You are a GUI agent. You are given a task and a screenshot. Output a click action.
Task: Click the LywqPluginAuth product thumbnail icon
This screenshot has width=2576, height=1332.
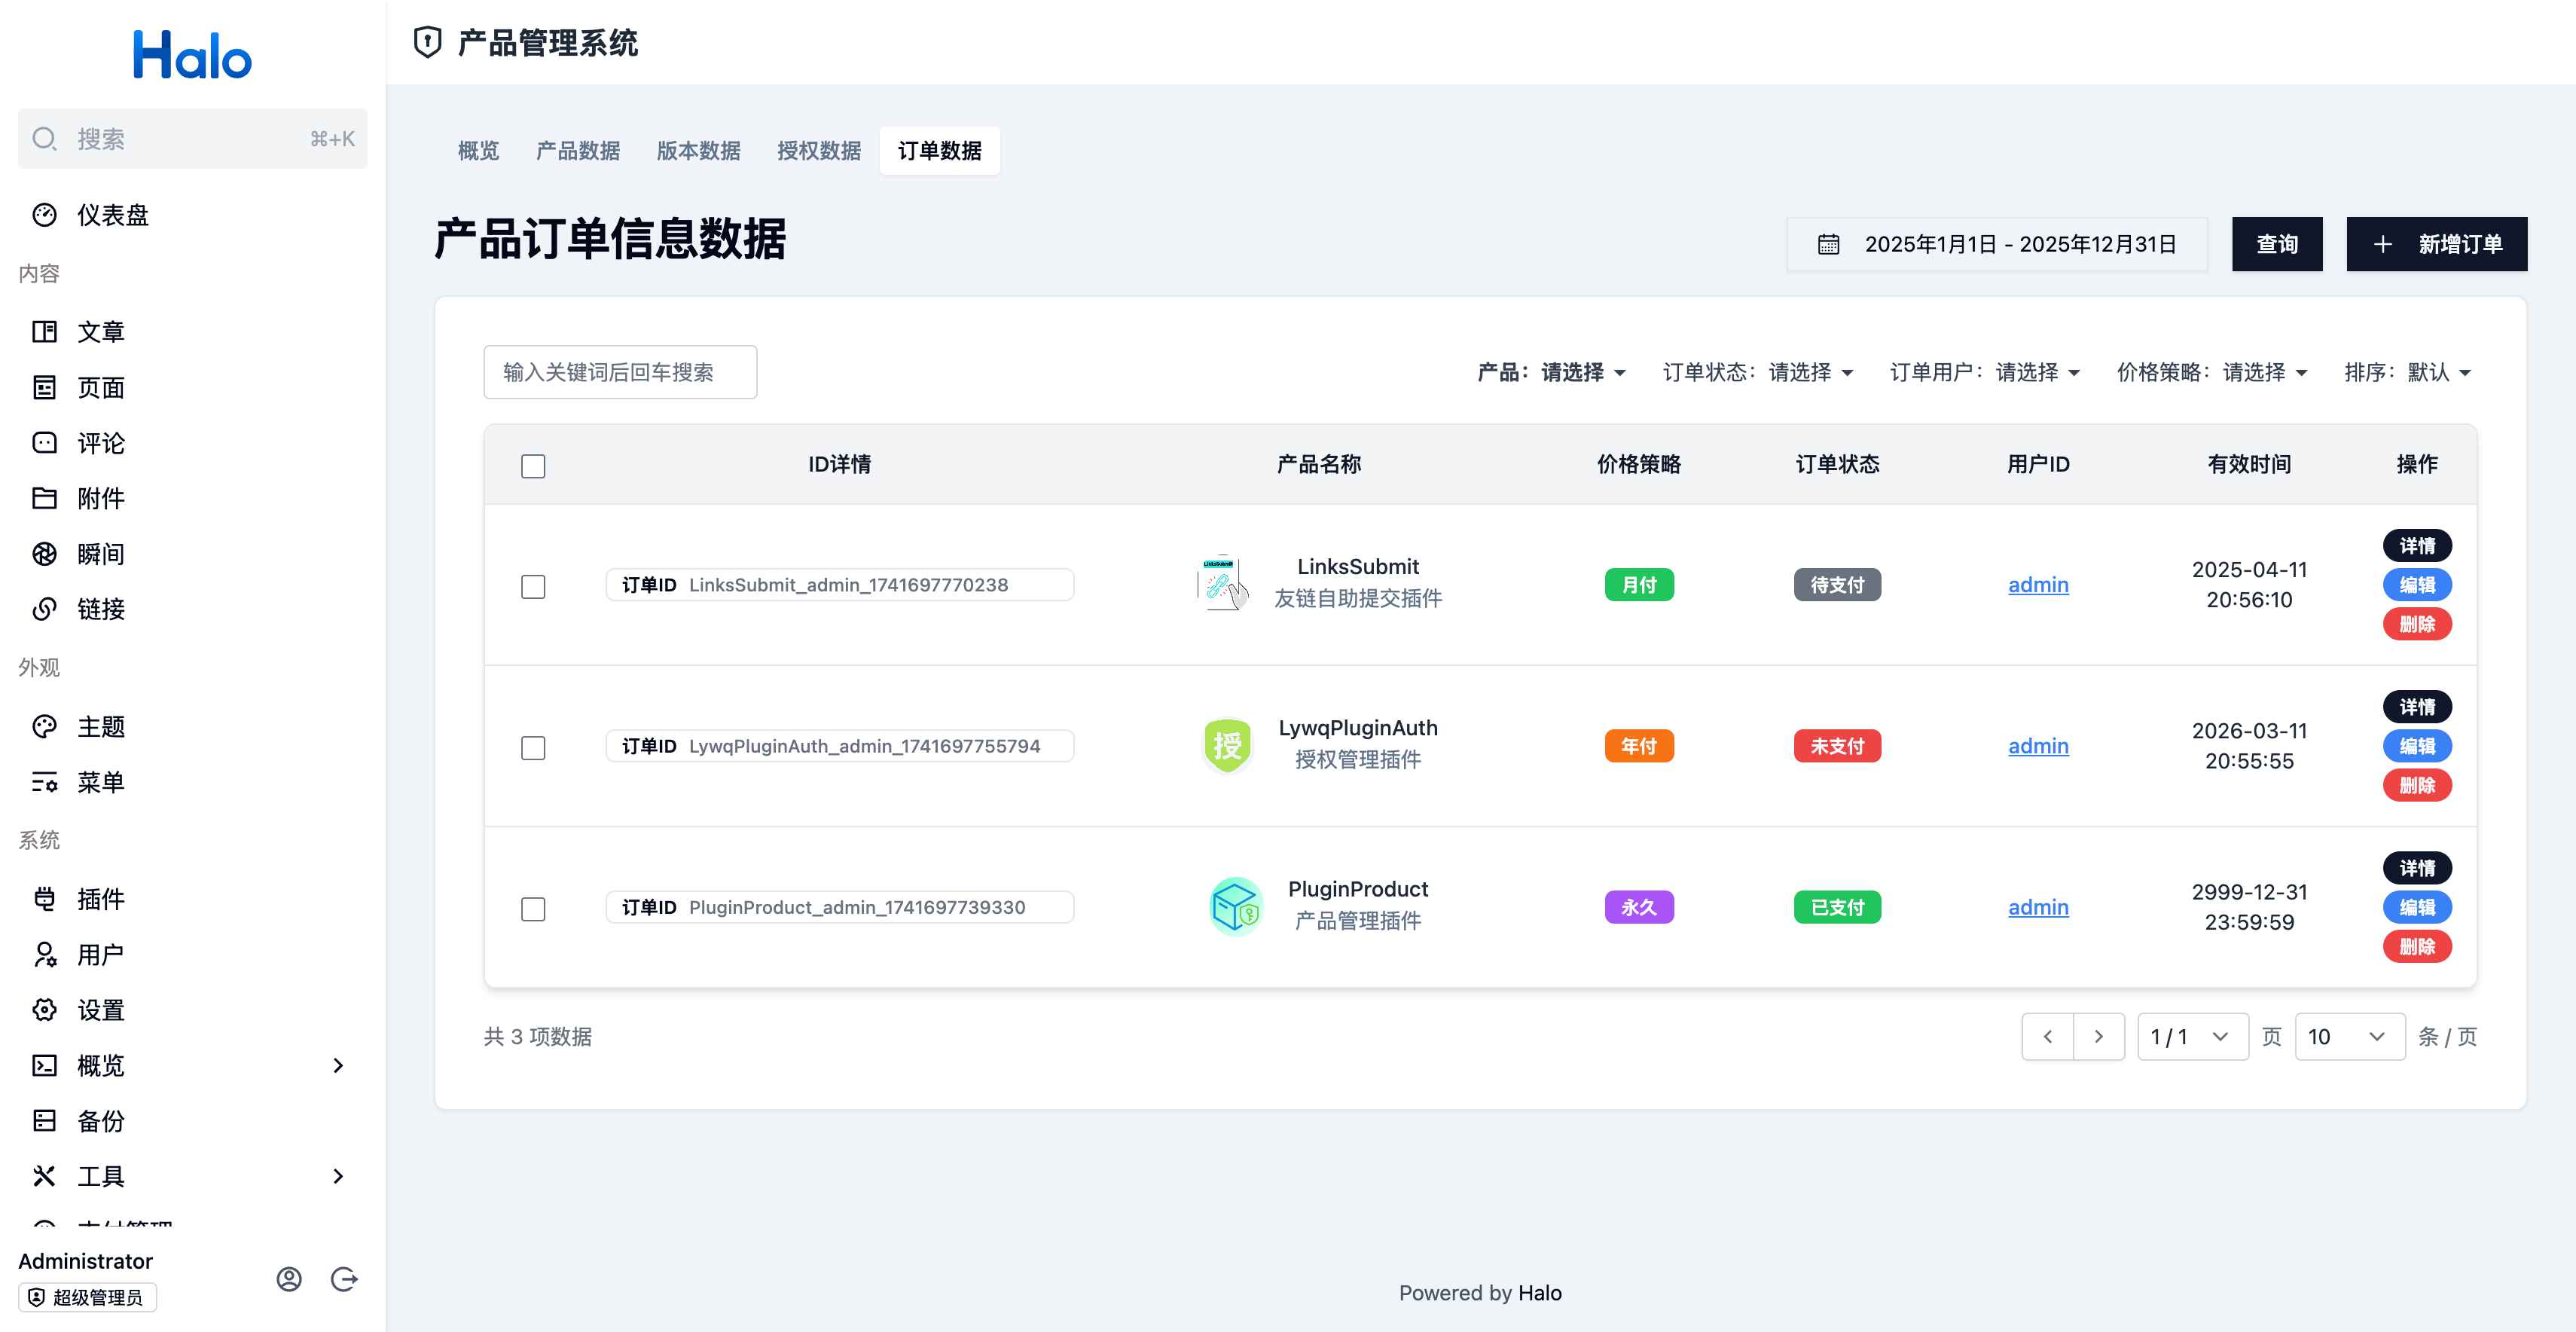[1227, 745]
